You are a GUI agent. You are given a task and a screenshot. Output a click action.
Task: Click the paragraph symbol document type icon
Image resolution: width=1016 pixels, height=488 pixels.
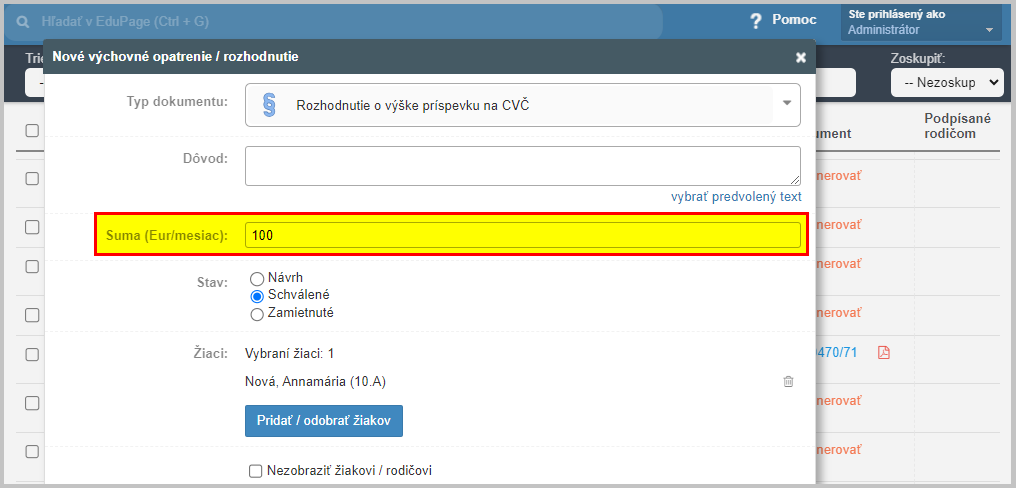pos(270,104)
